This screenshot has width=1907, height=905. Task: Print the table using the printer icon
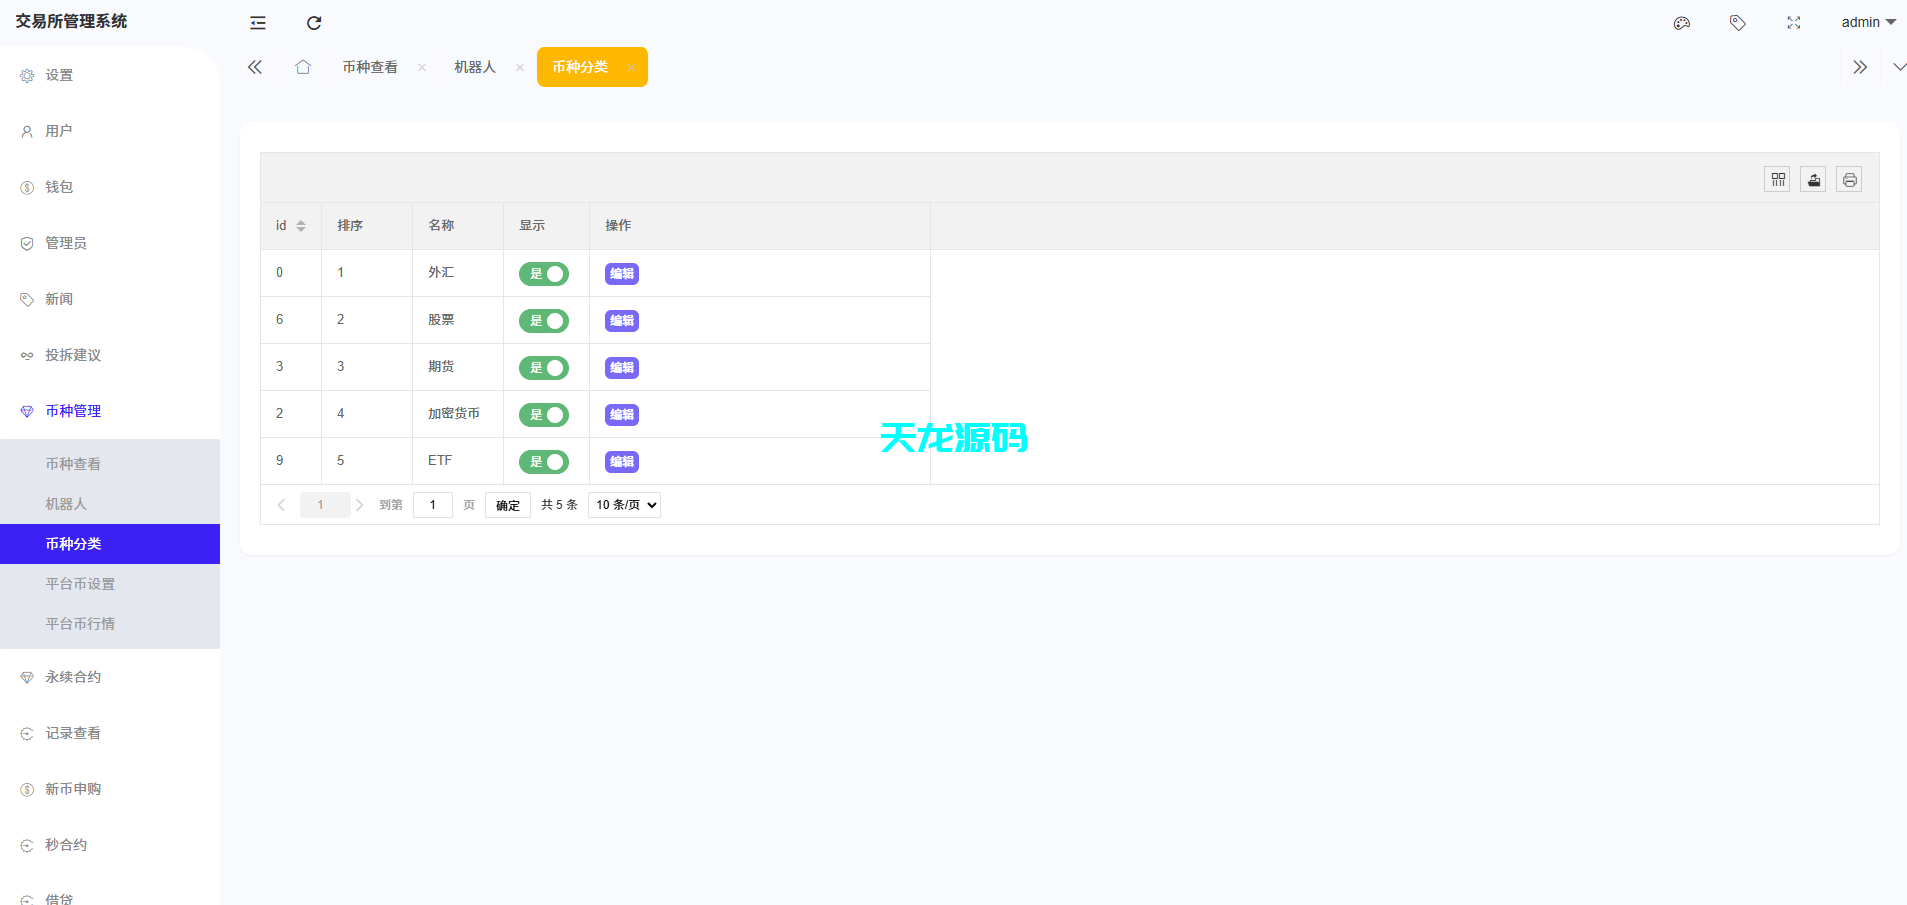point(1849,179)
